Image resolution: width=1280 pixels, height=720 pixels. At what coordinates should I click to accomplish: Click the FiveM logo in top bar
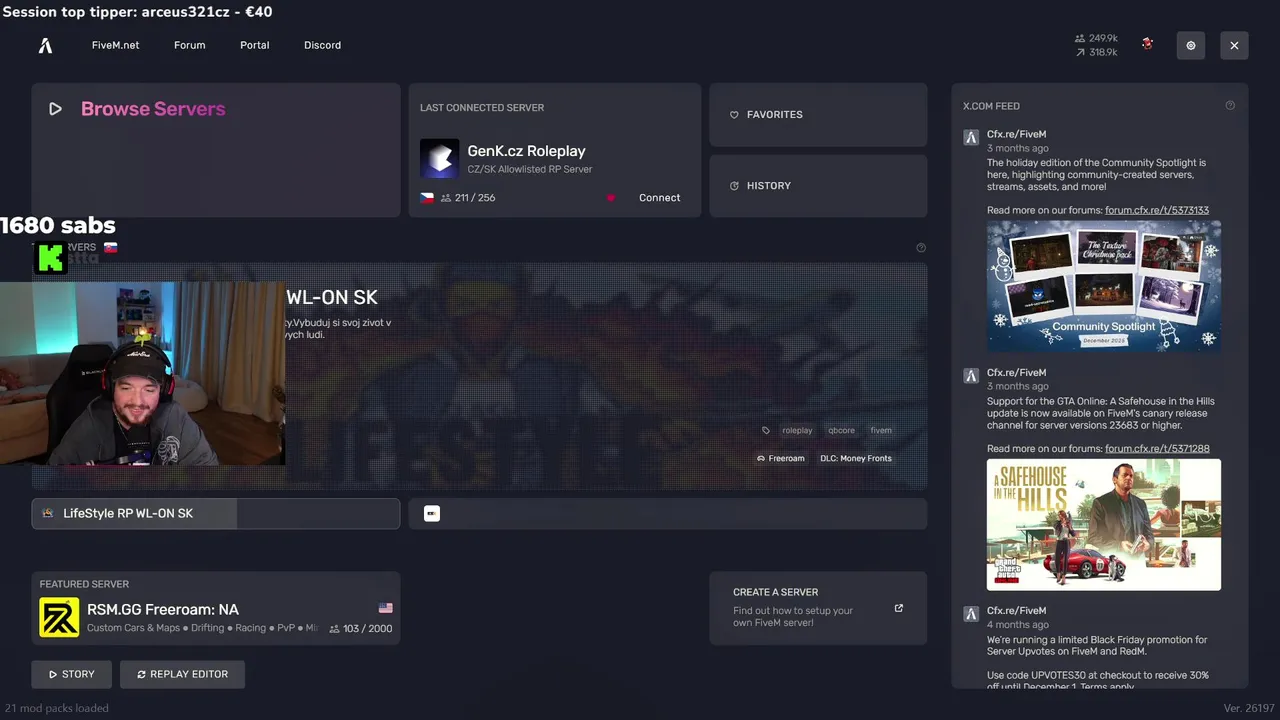click(x=45, y=45)
